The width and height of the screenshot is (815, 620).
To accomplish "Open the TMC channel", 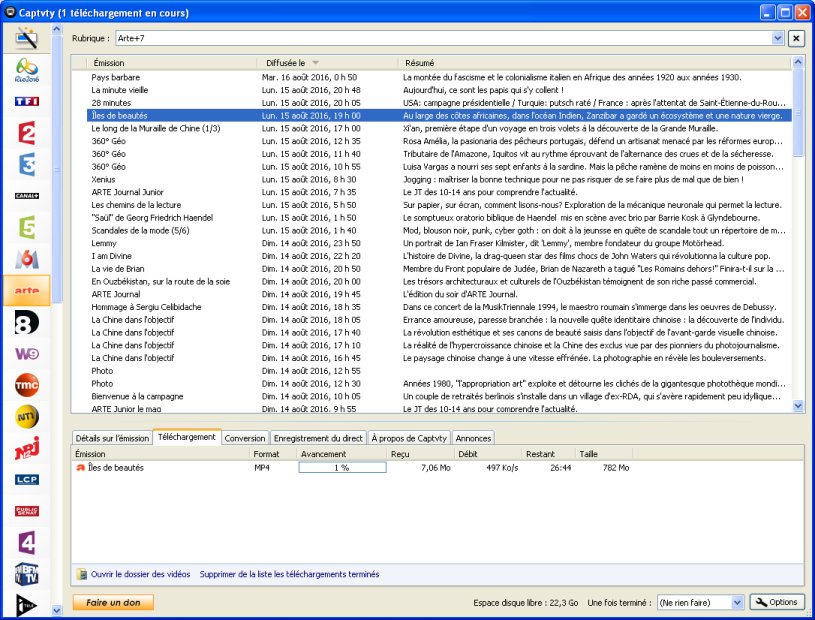I will coord(26,384).
